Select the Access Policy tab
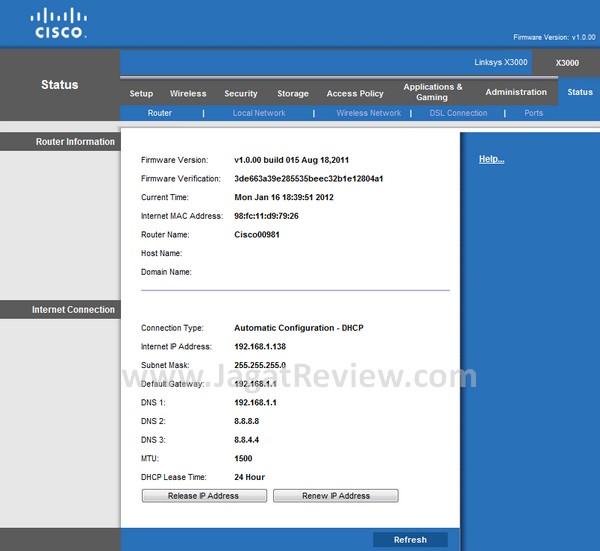 (355, 93)
